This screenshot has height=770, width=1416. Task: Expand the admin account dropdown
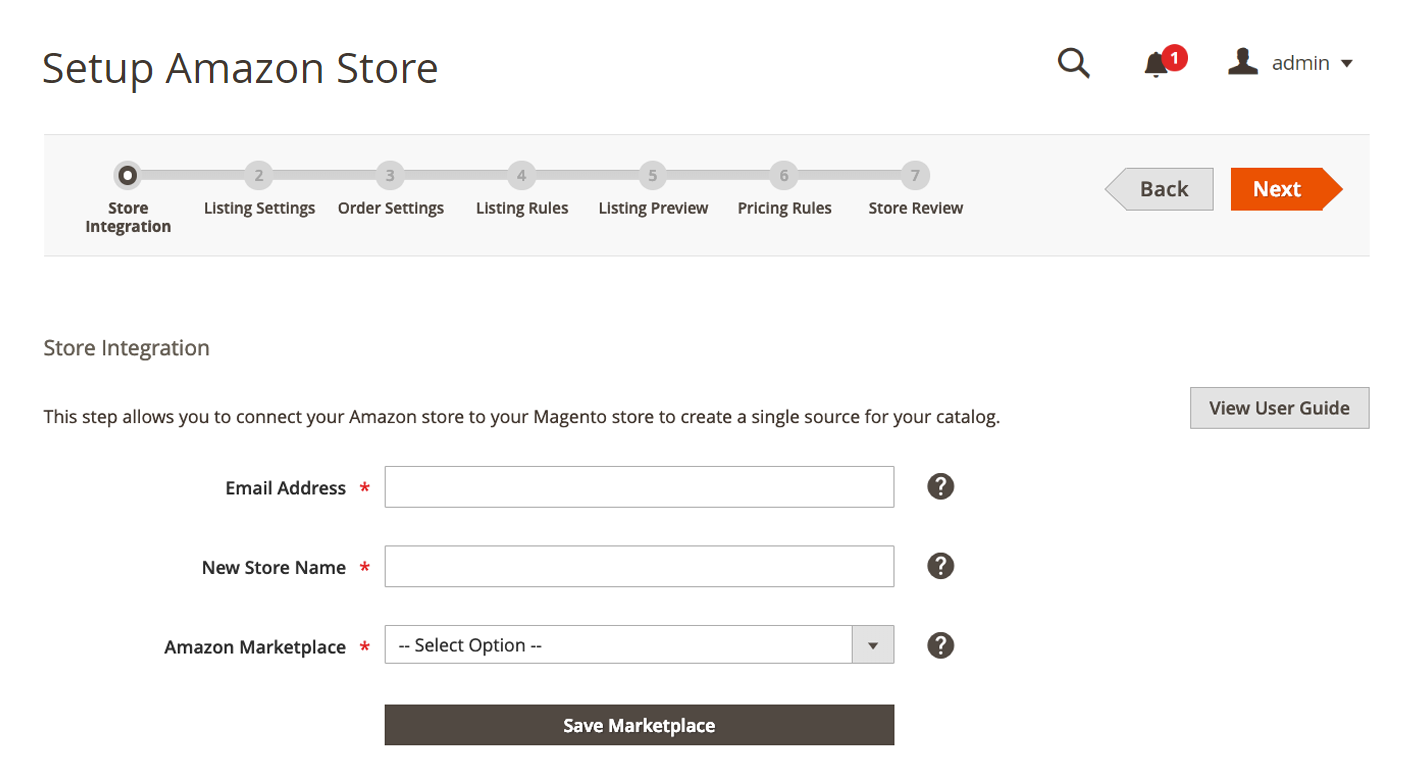click(x=1346, y=64)
